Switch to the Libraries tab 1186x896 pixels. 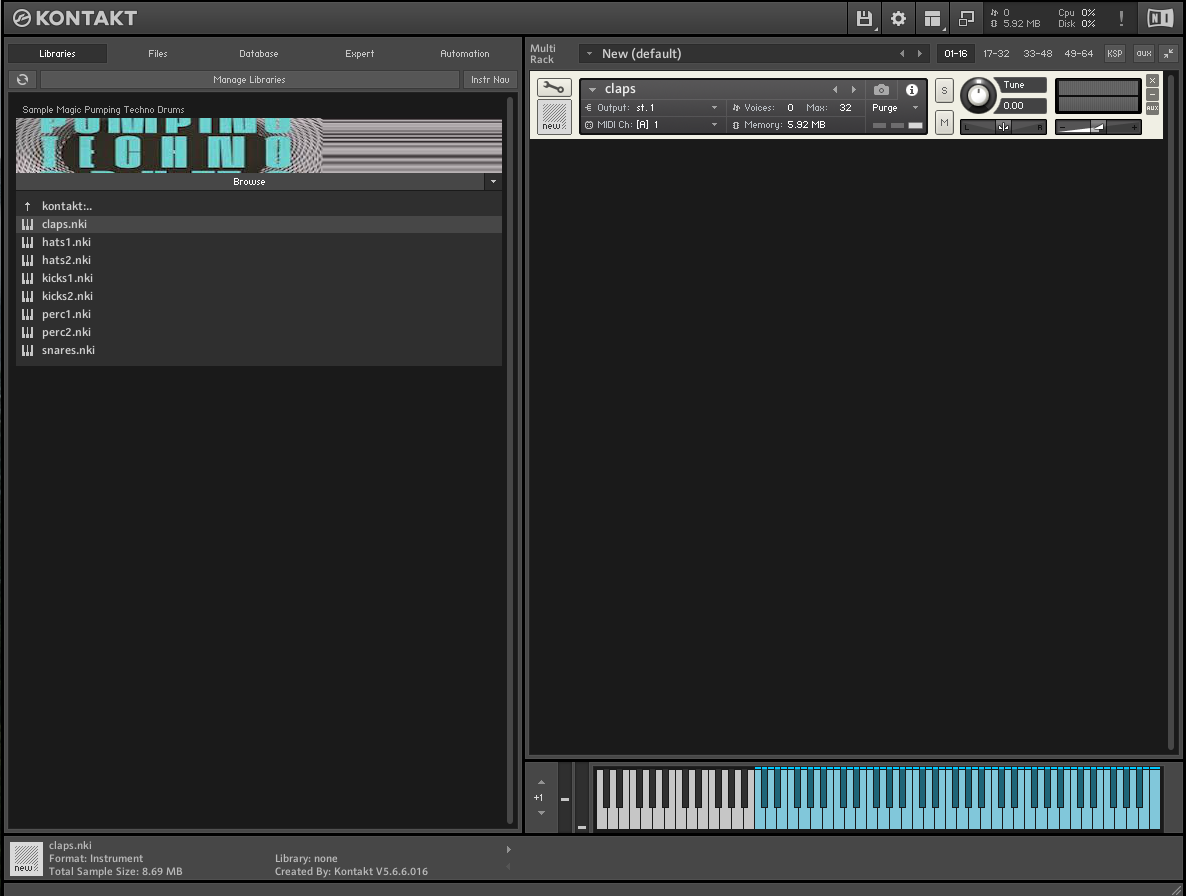(x=57, y=54)
